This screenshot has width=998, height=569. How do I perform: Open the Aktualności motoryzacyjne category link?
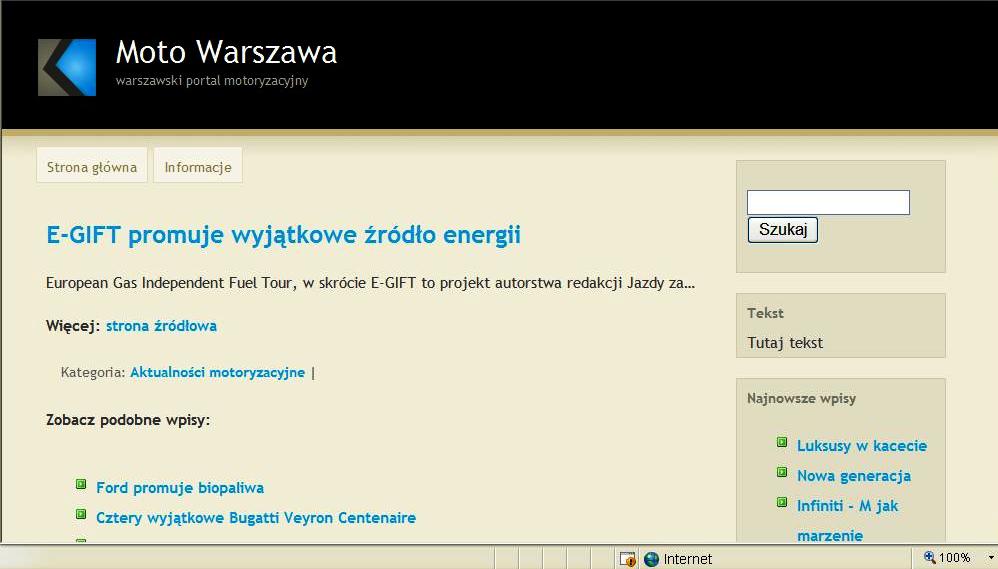tap(217, 373)
